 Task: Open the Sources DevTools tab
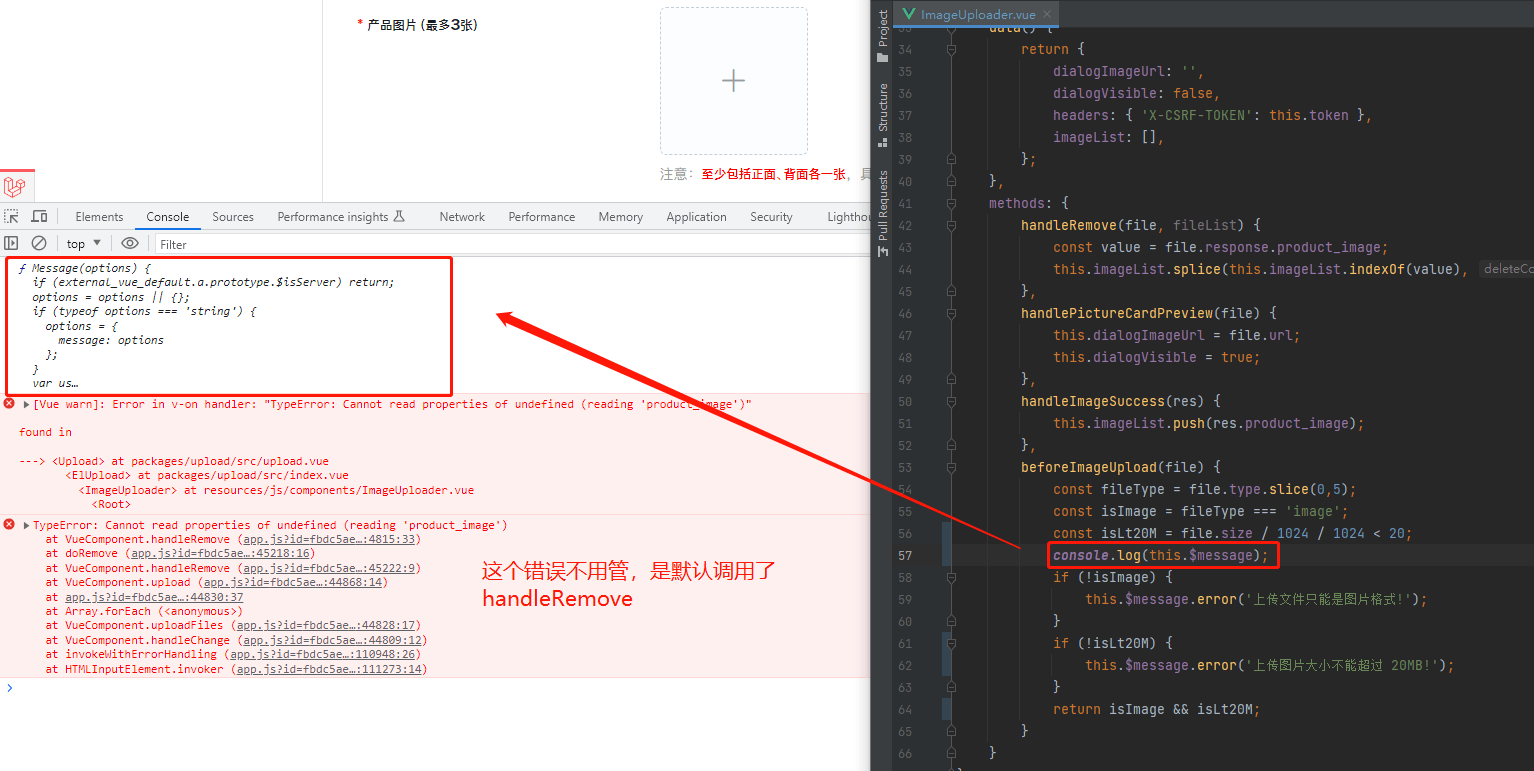click(233, 216)
